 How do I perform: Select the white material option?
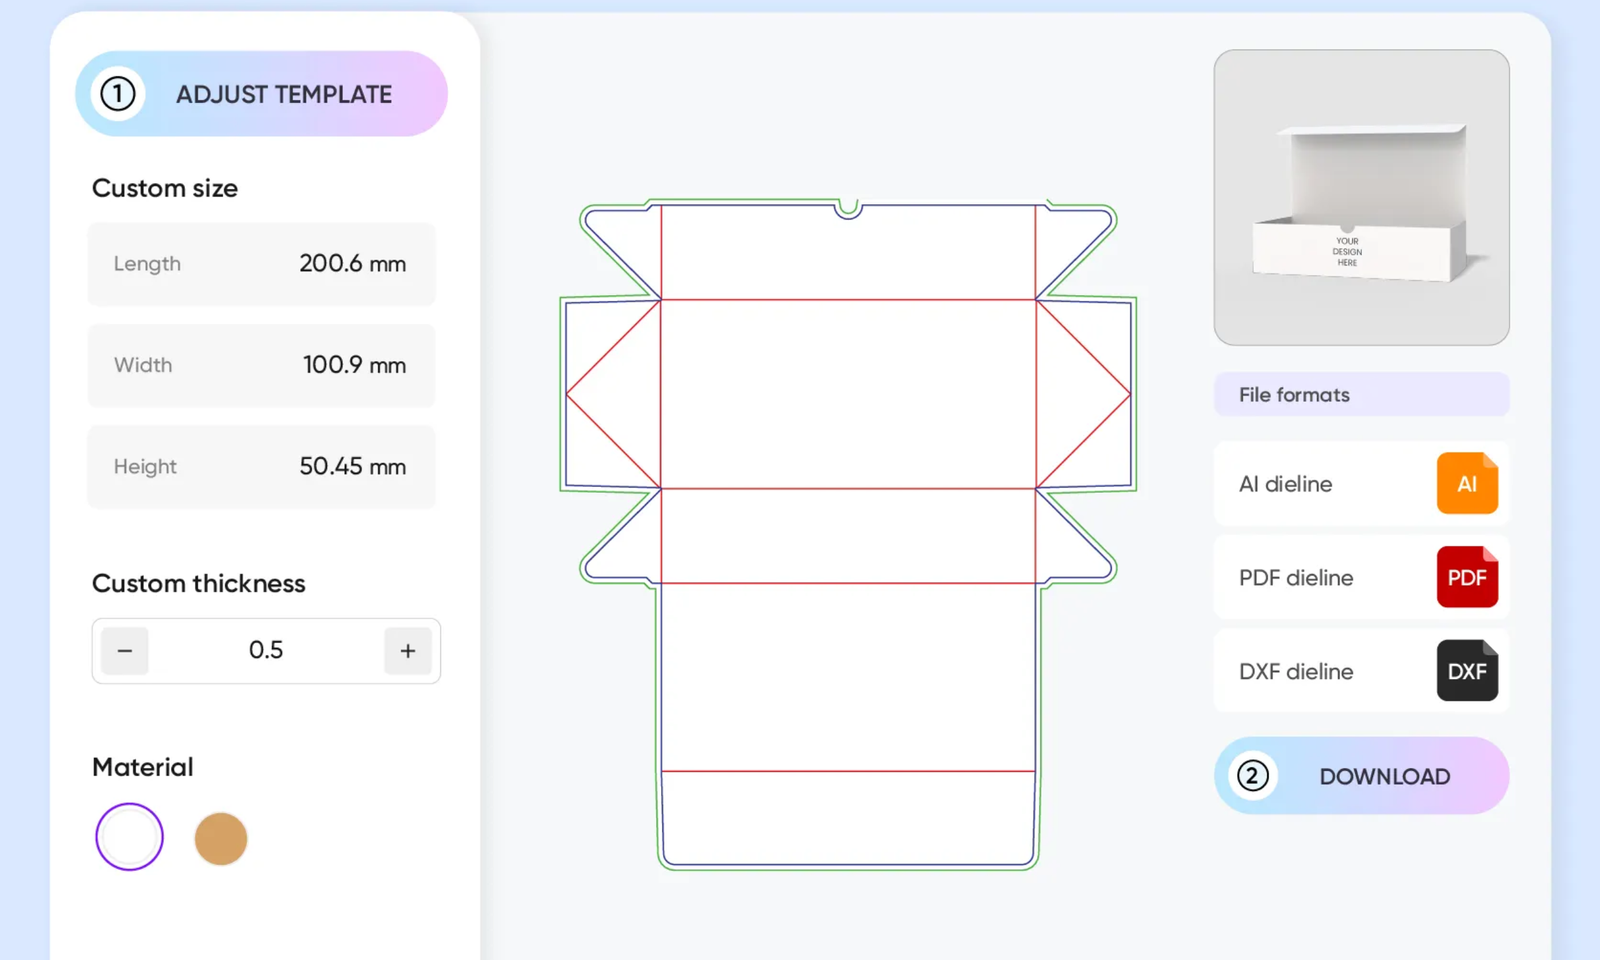(x=128, y=836)
